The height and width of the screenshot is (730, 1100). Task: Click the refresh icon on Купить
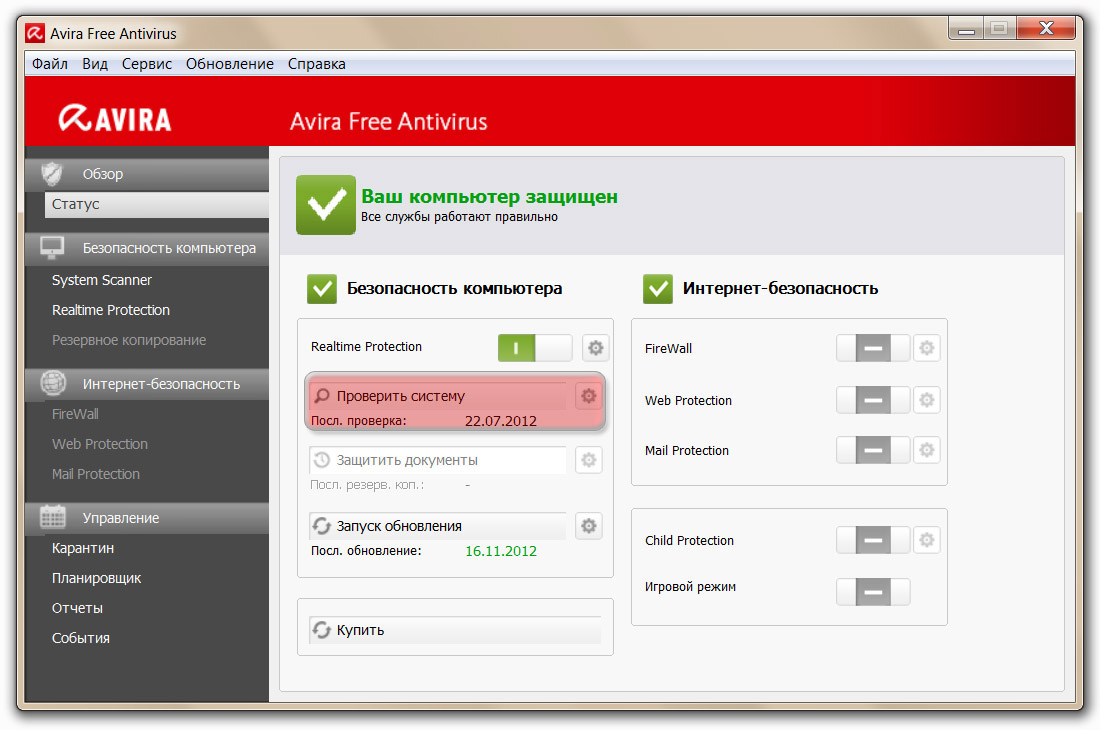point(321,630)
